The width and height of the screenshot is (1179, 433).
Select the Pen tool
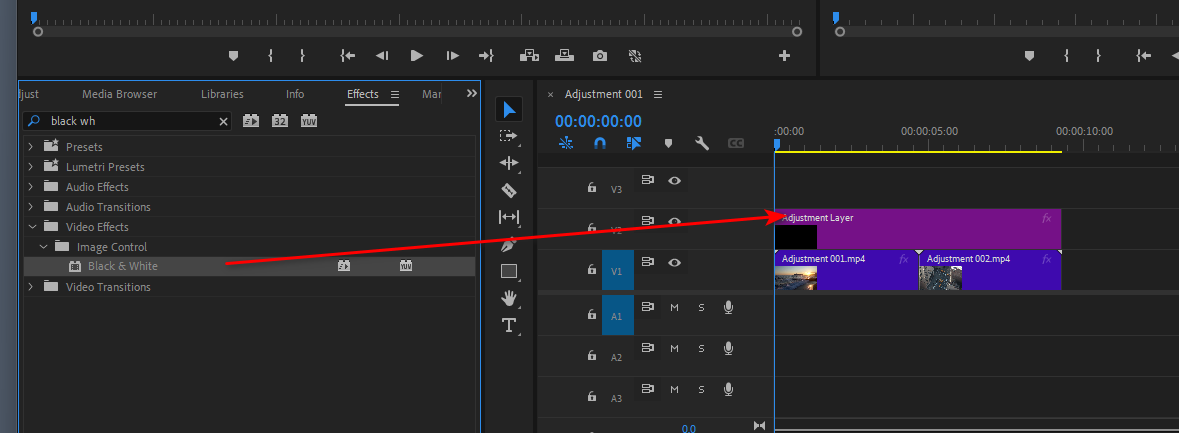tap(509, 244)
